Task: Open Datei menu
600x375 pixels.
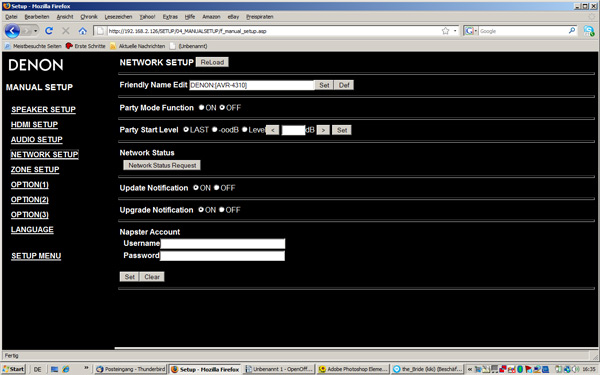Action: point(11,17)
